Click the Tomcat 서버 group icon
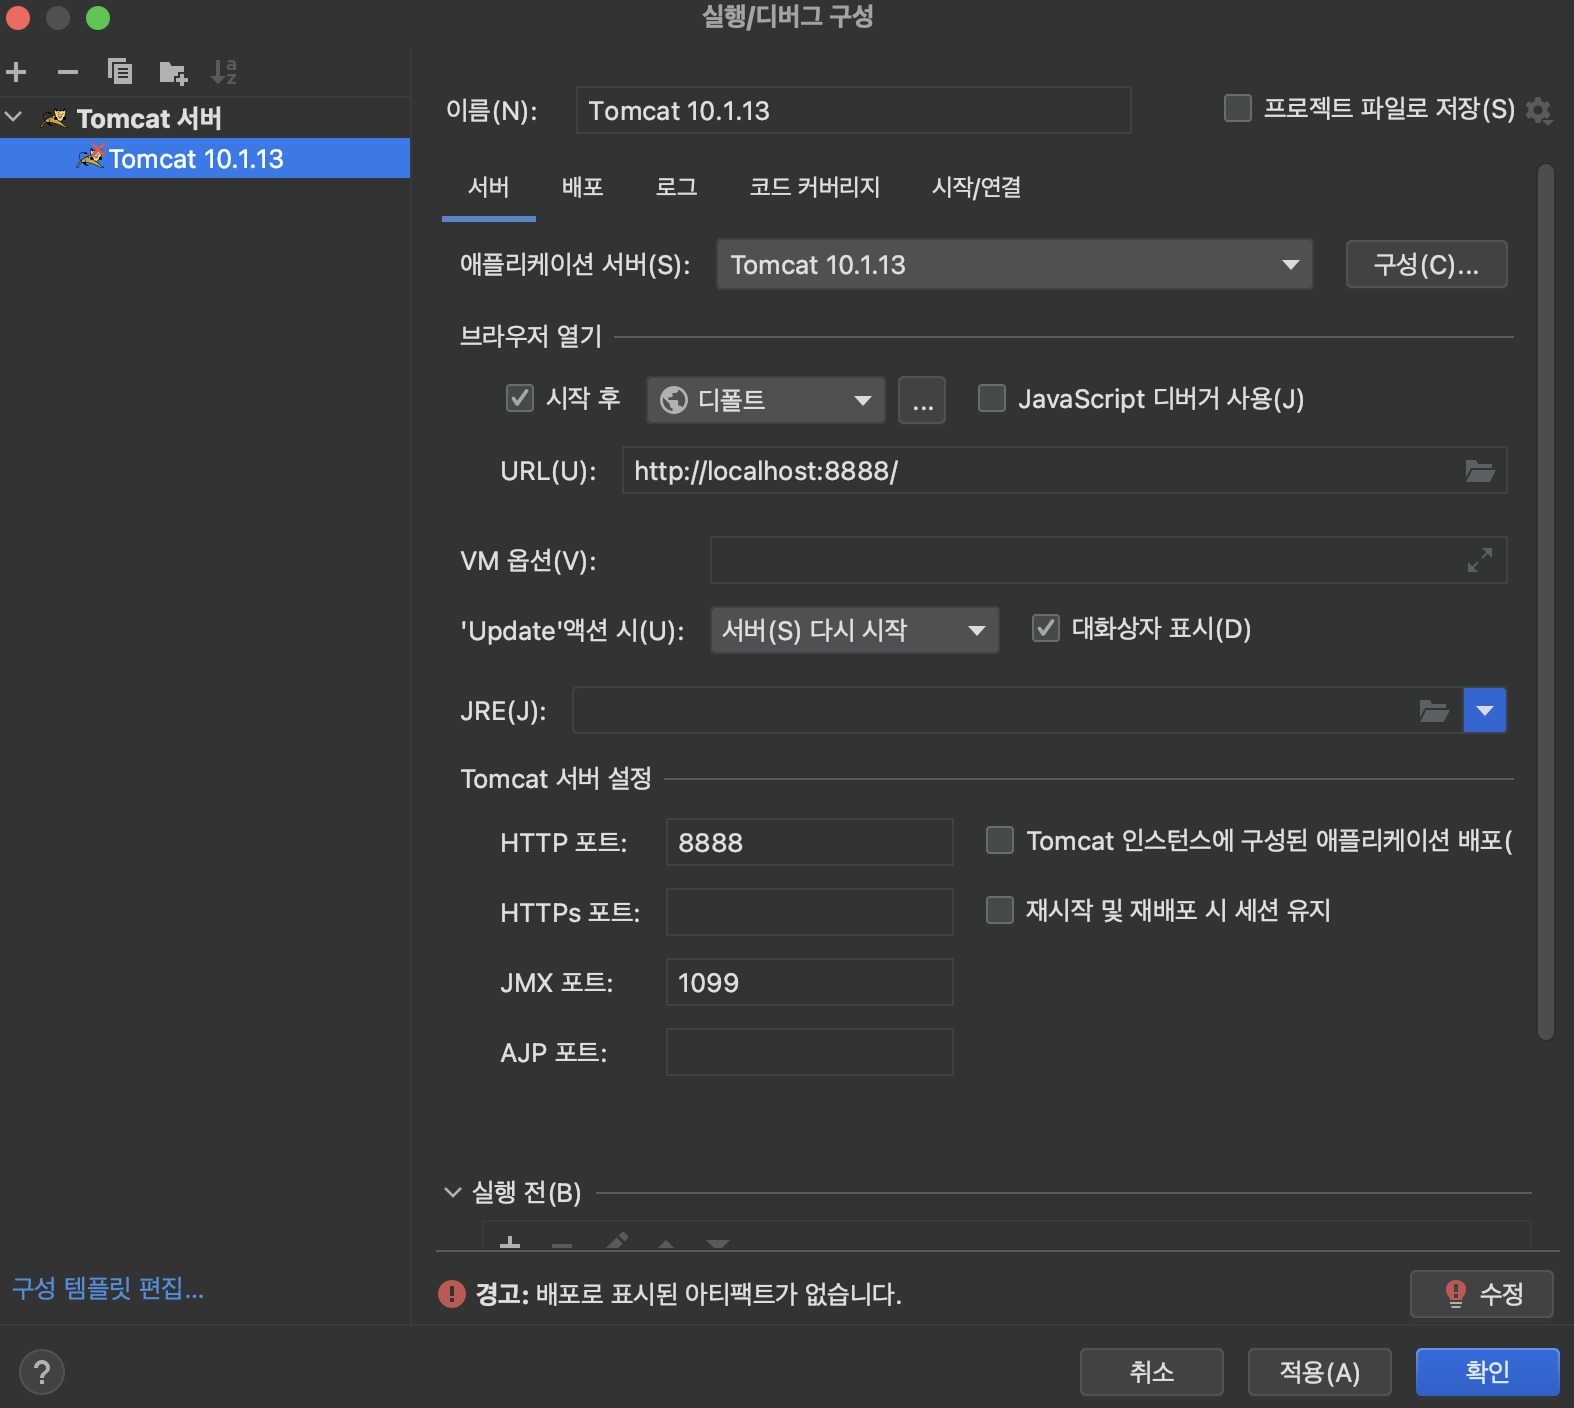 55,118
